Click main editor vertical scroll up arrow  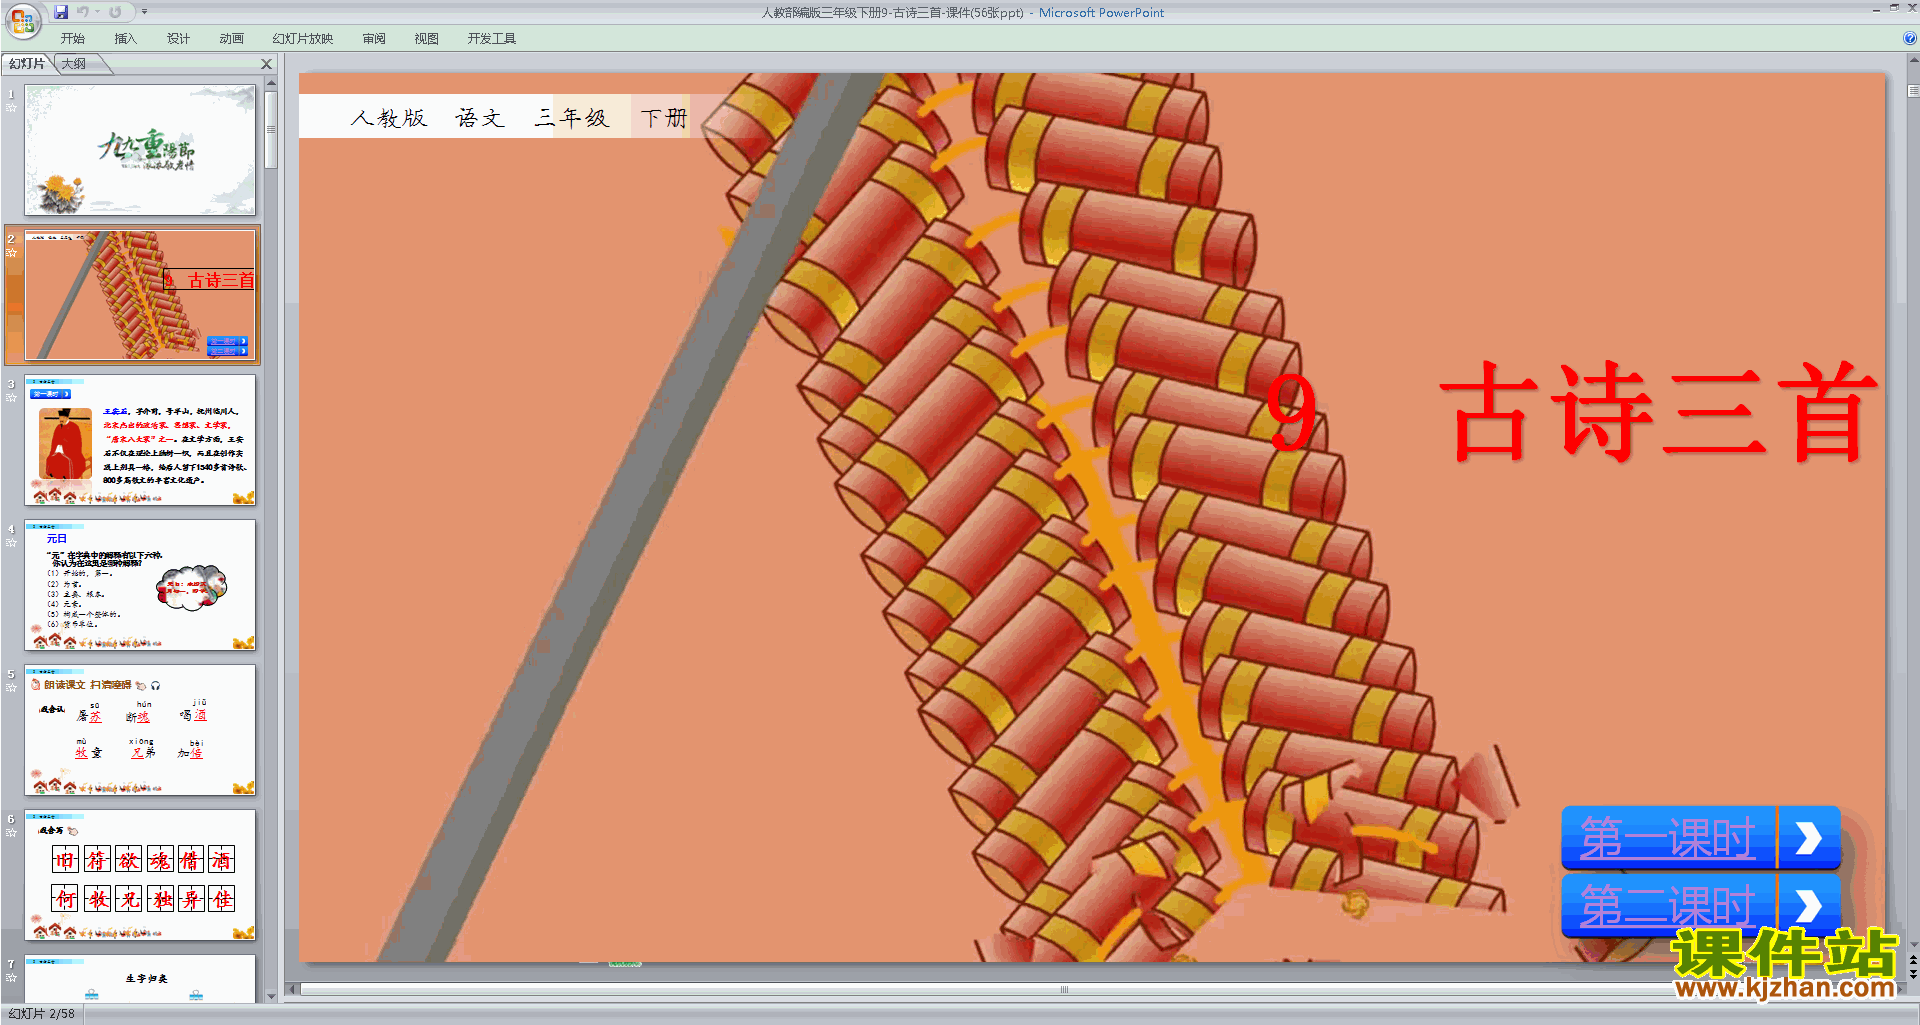click(1913, 60)
